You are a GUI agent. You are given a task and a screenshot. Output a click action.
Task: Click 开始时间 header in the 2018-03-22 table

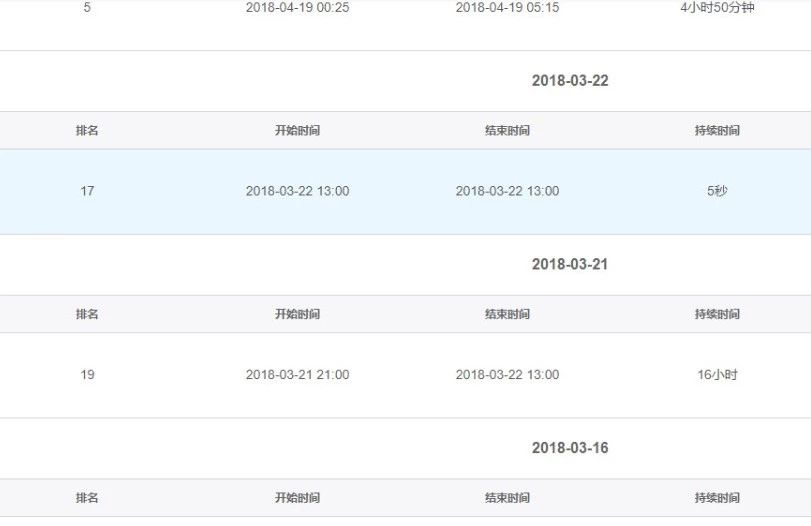point(297,131)
